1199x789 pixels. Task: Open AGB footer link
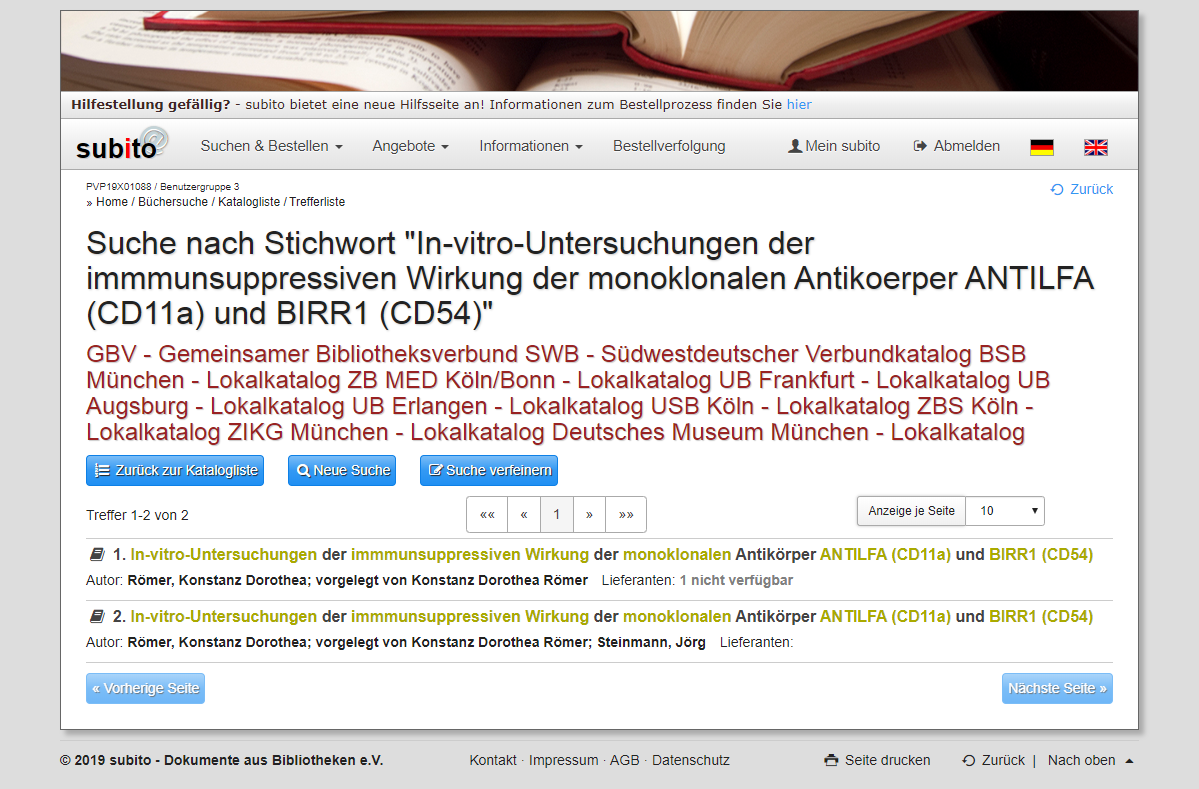click(625, 760)
